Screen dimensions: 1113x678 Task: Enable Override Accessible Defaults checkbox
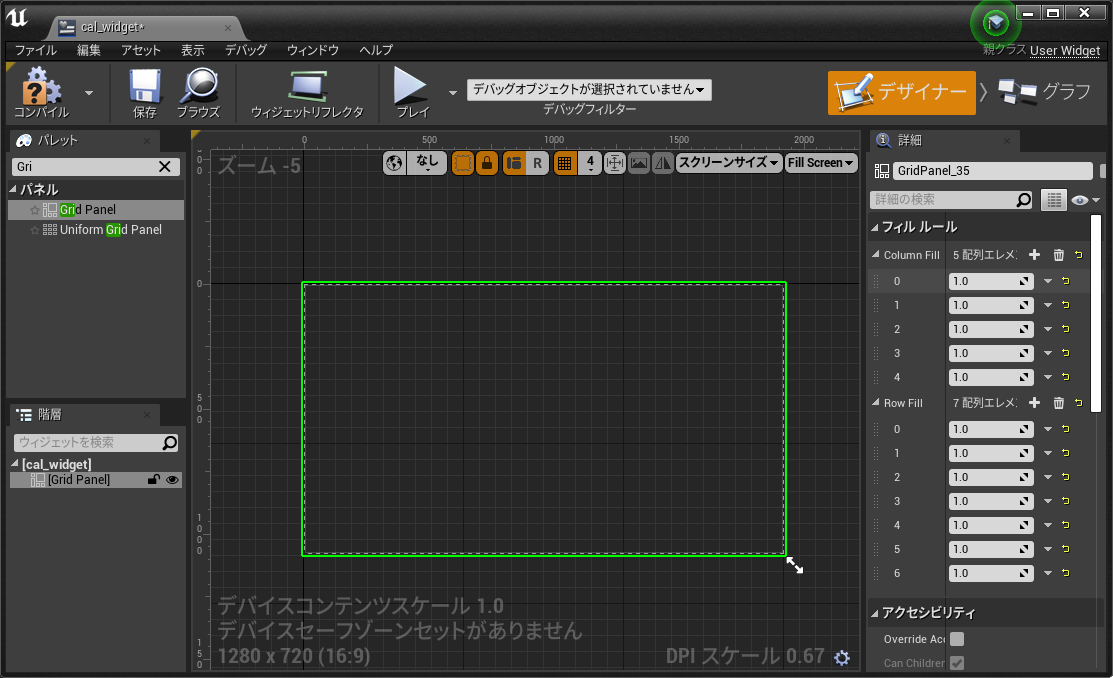pos(957,639)
